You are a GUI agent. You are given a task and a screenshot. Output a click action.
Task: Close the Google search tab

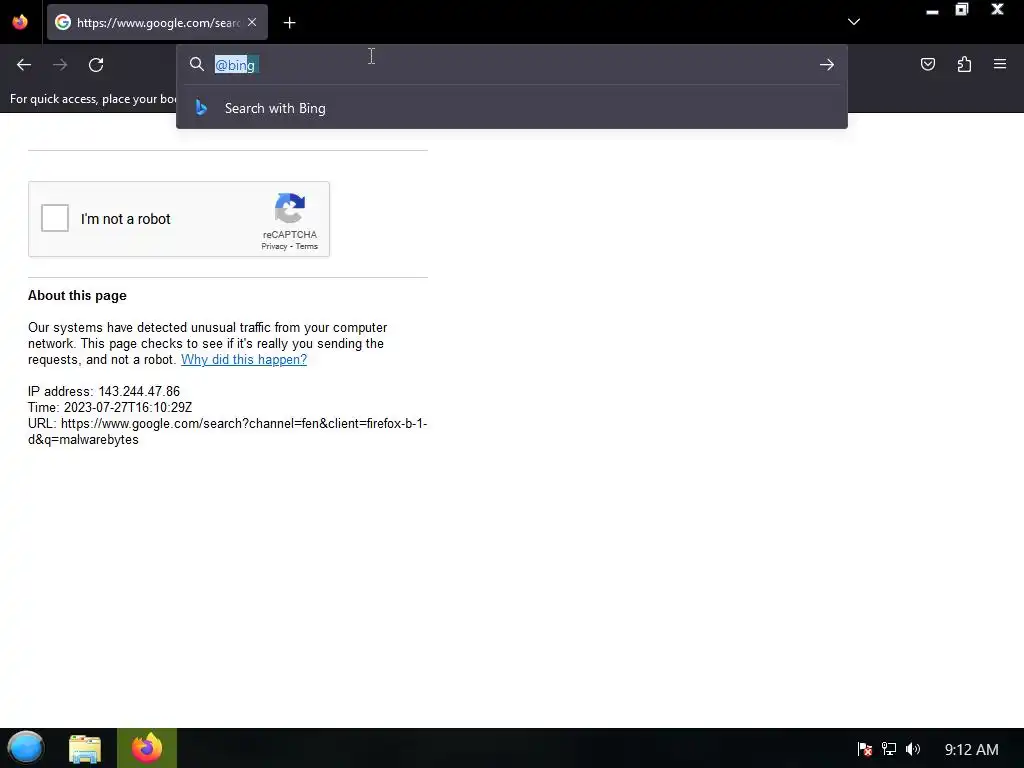(x=252, y=22)
